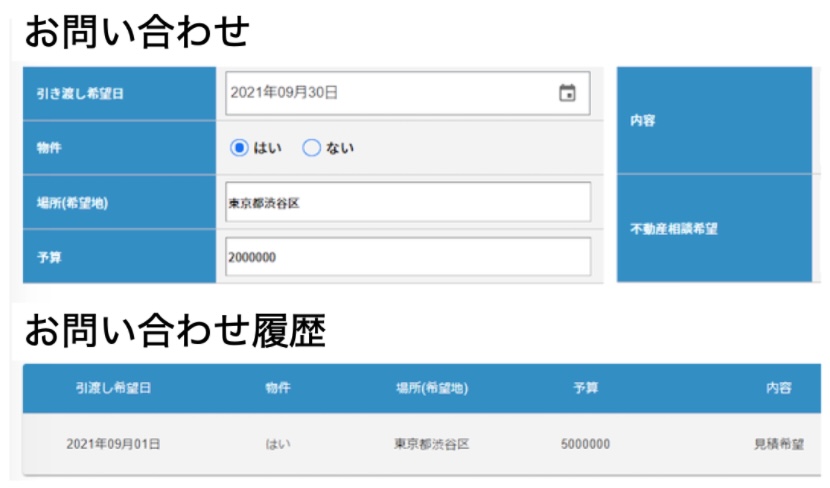Viewport: 830px width, 488px height.
Task: Click the 内容 history column header
Action: click(x=779, y=388)
